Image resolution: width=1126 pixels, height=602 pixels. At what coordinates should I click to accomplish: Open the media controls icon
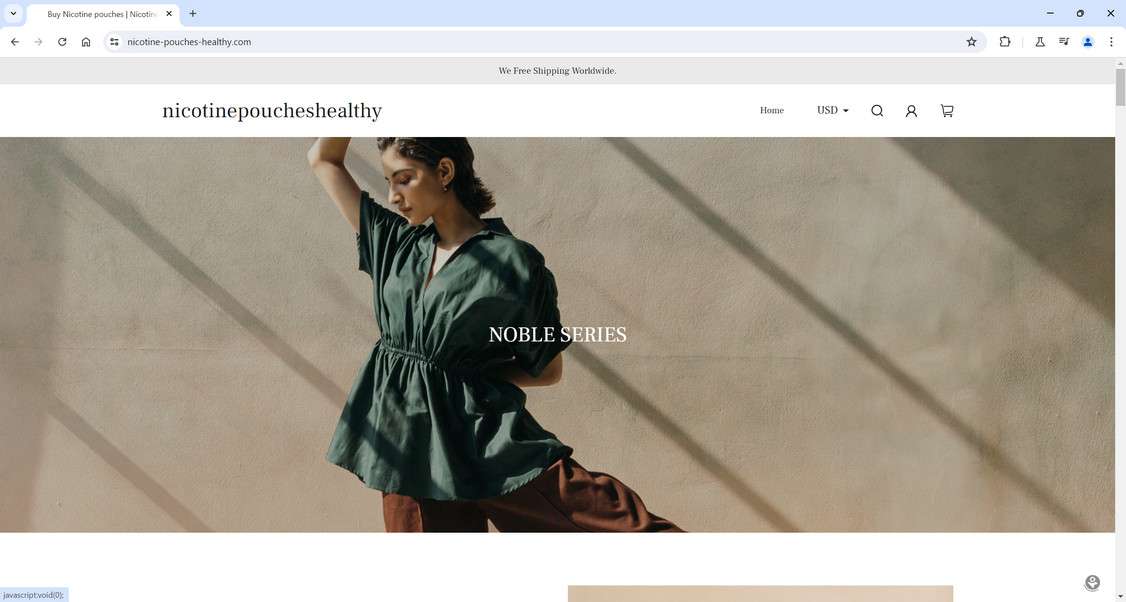point(1064,42)
